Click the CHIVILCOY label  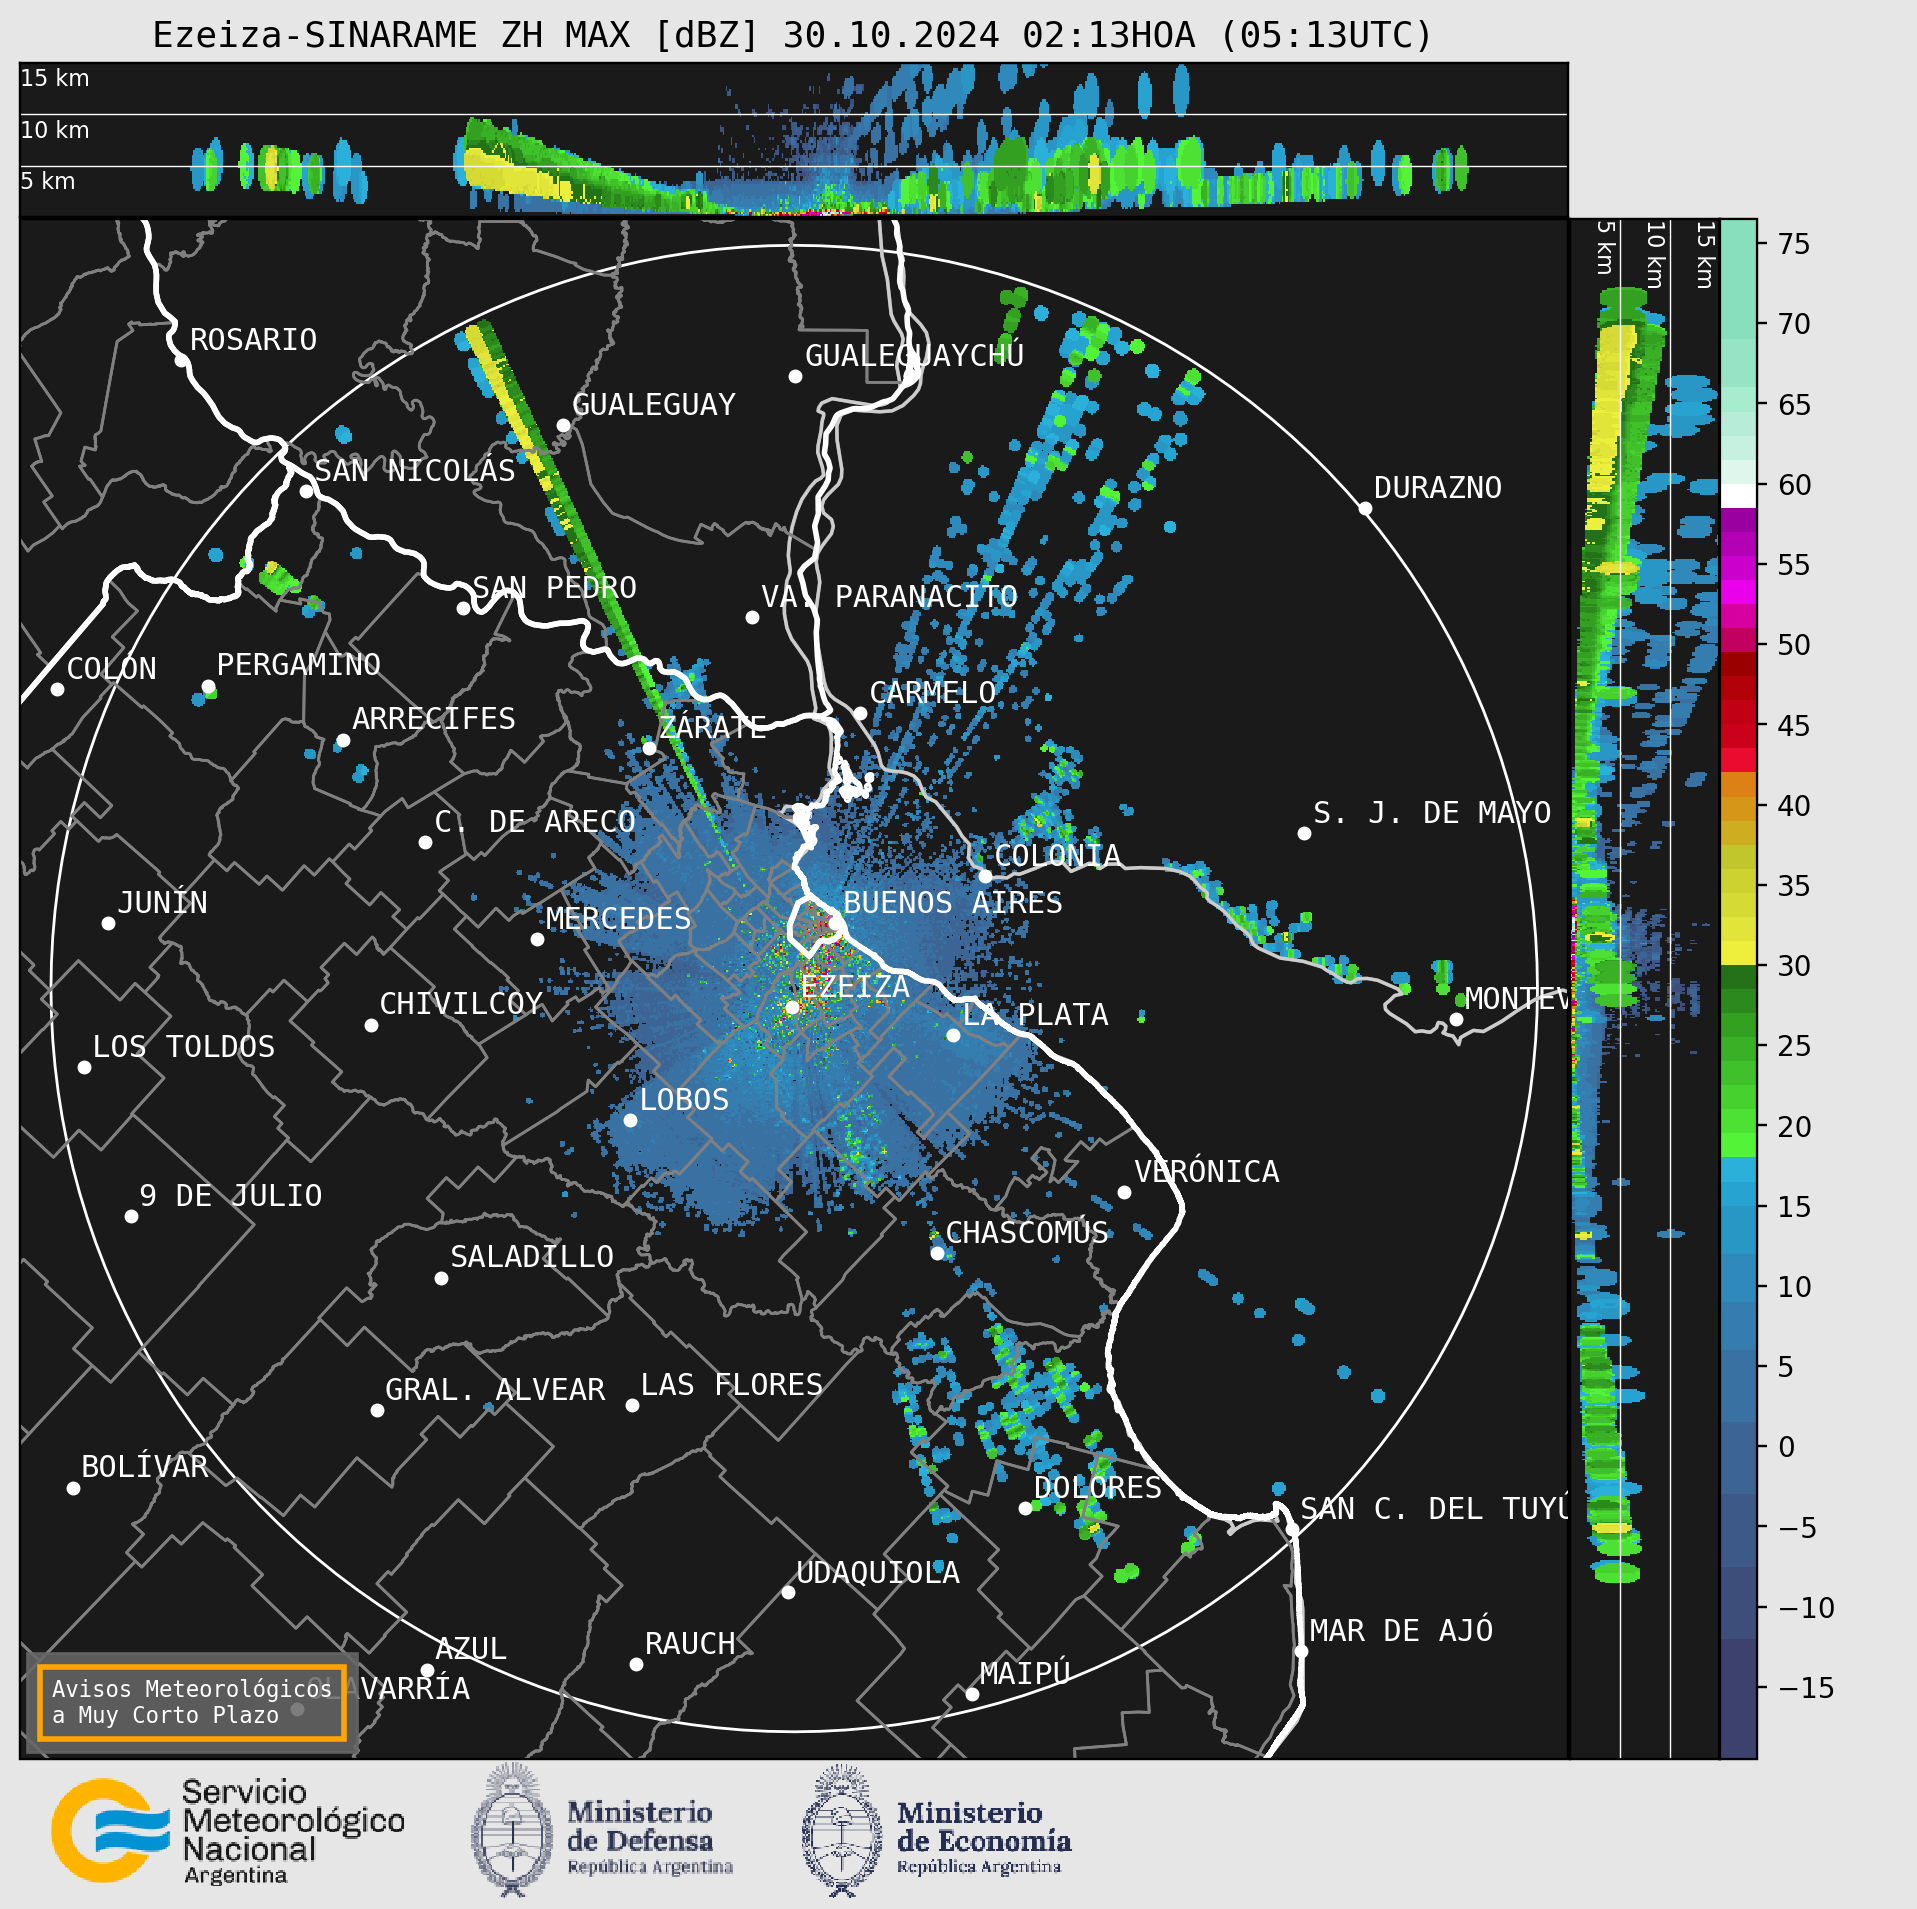461,1004
